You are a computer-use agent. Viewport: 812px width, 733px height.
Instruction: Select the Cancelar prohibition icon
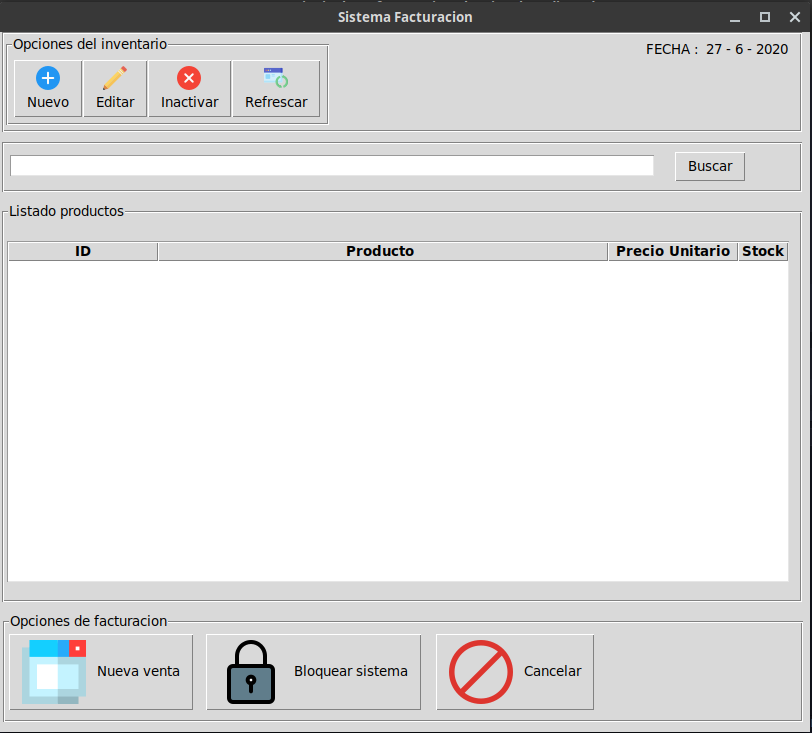[x=479, y=671]
